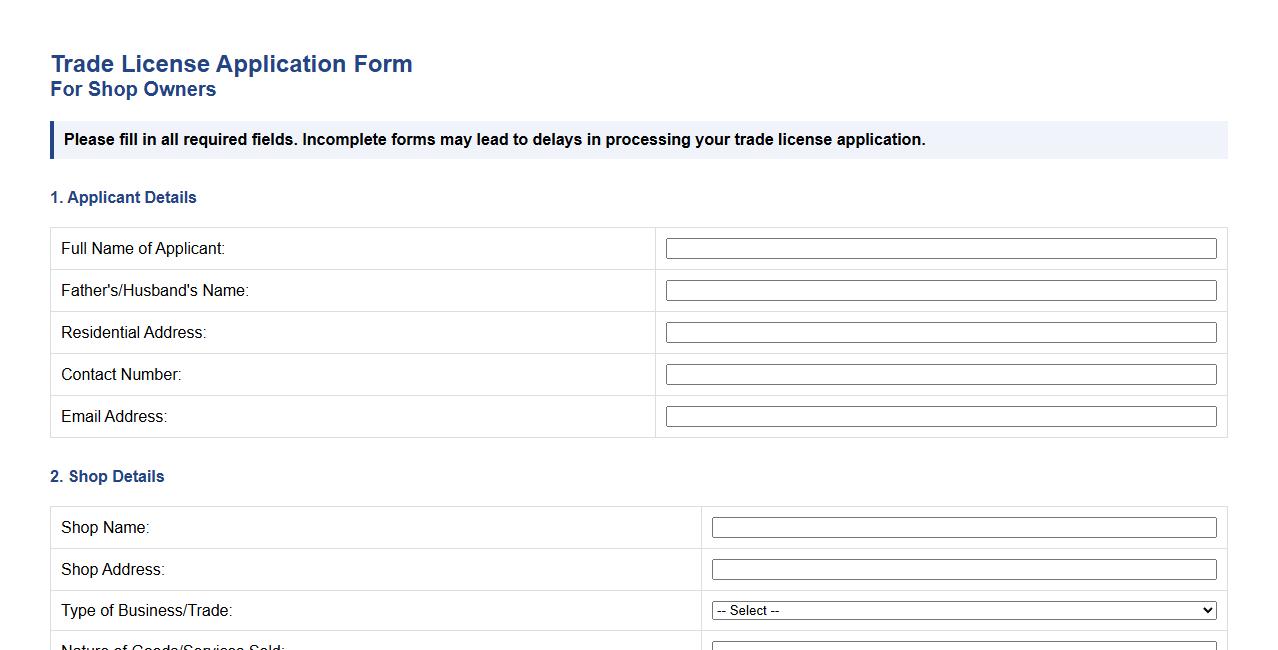The height and width of the screenshot is (650, 1278).
Task: Click the '2. Shop Details' section heading
Action: tap(107, 476)
